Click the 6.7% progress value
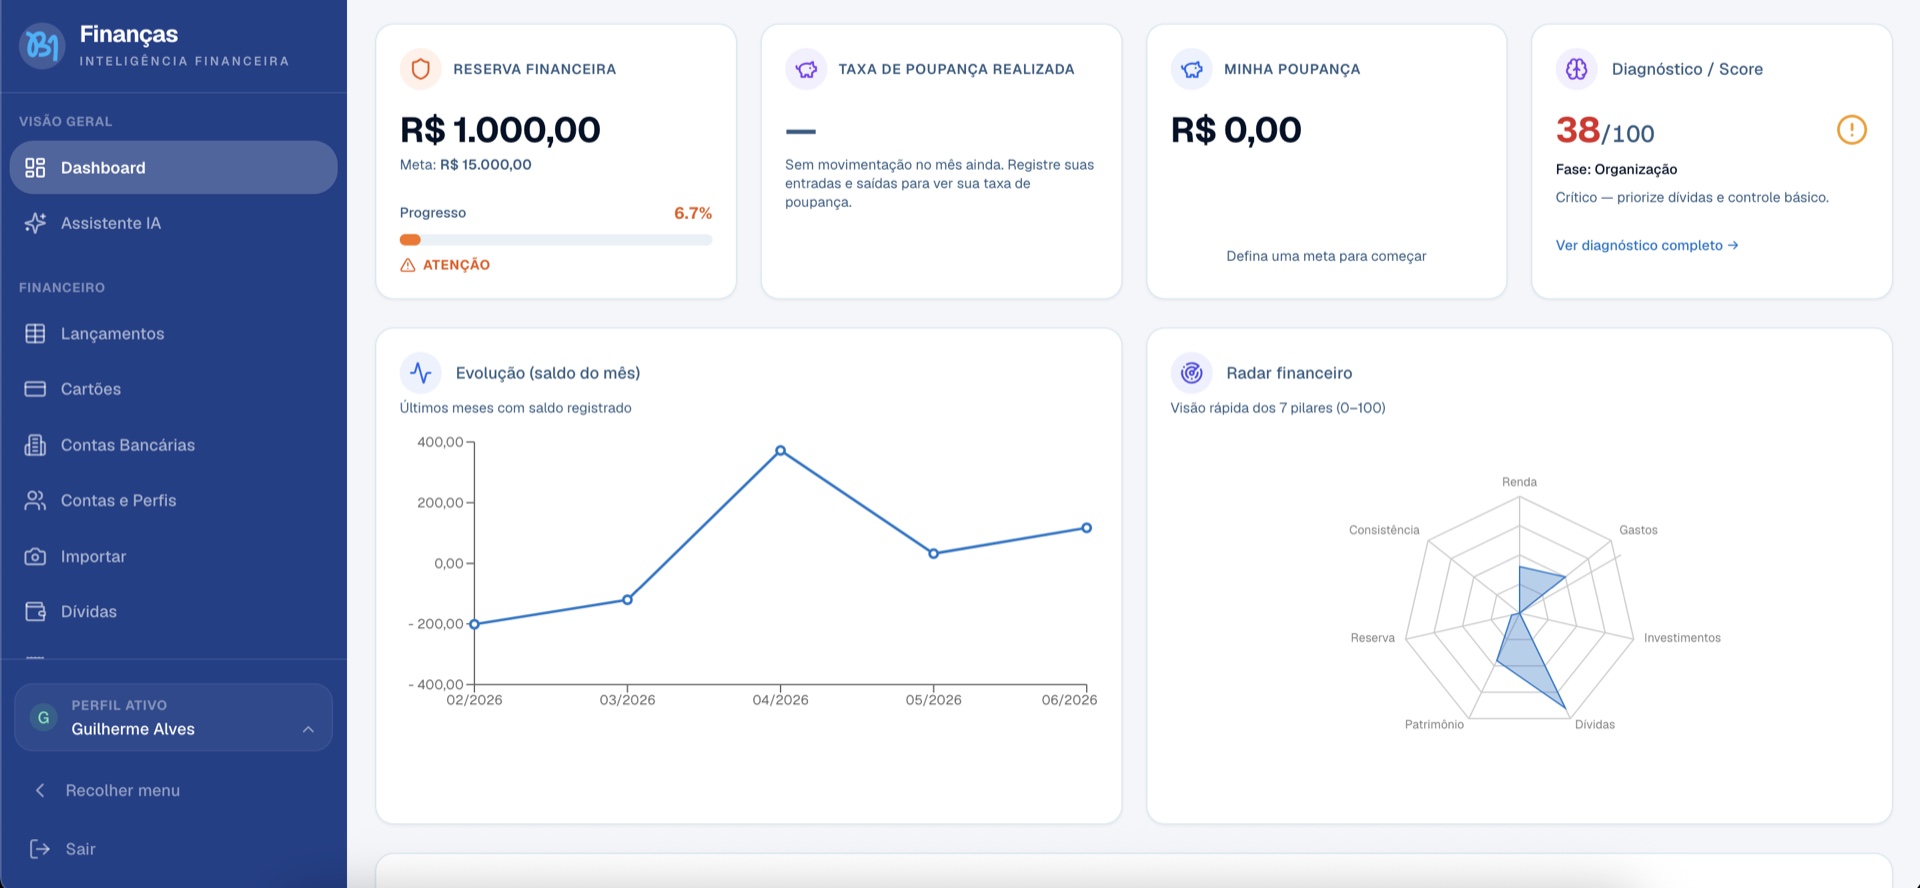Screen dimensions: 1920x888 693,213
